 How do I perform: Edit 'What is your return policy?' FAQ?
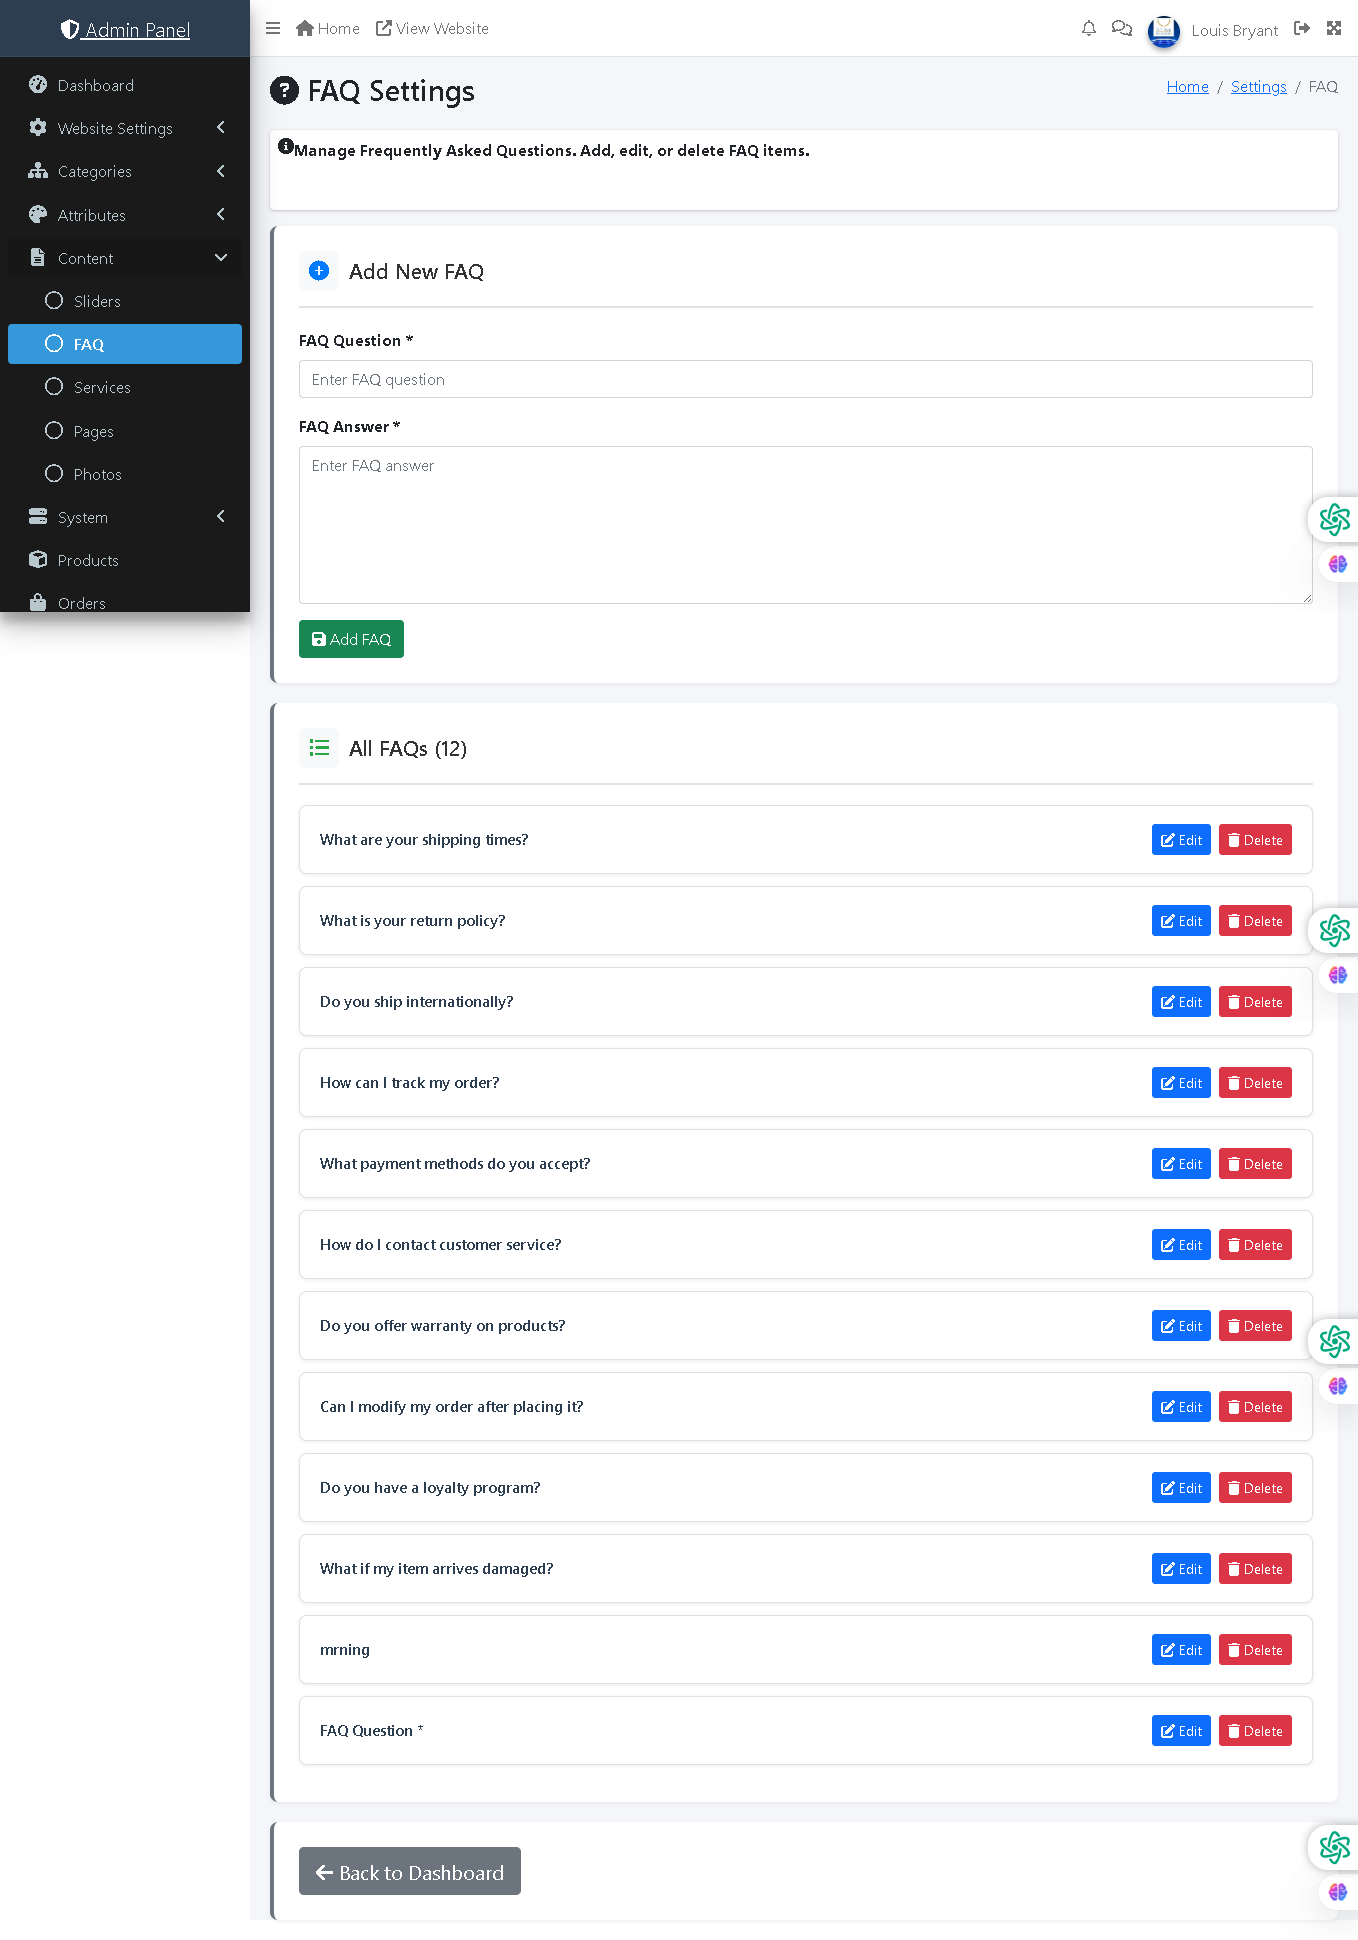1181,921
